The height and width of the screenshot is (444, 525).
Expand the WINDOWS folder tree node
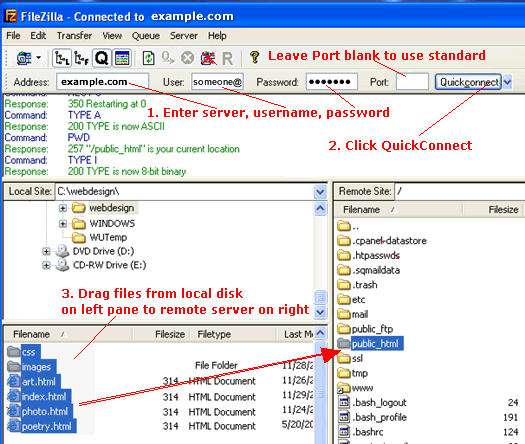tap(63, 223)
